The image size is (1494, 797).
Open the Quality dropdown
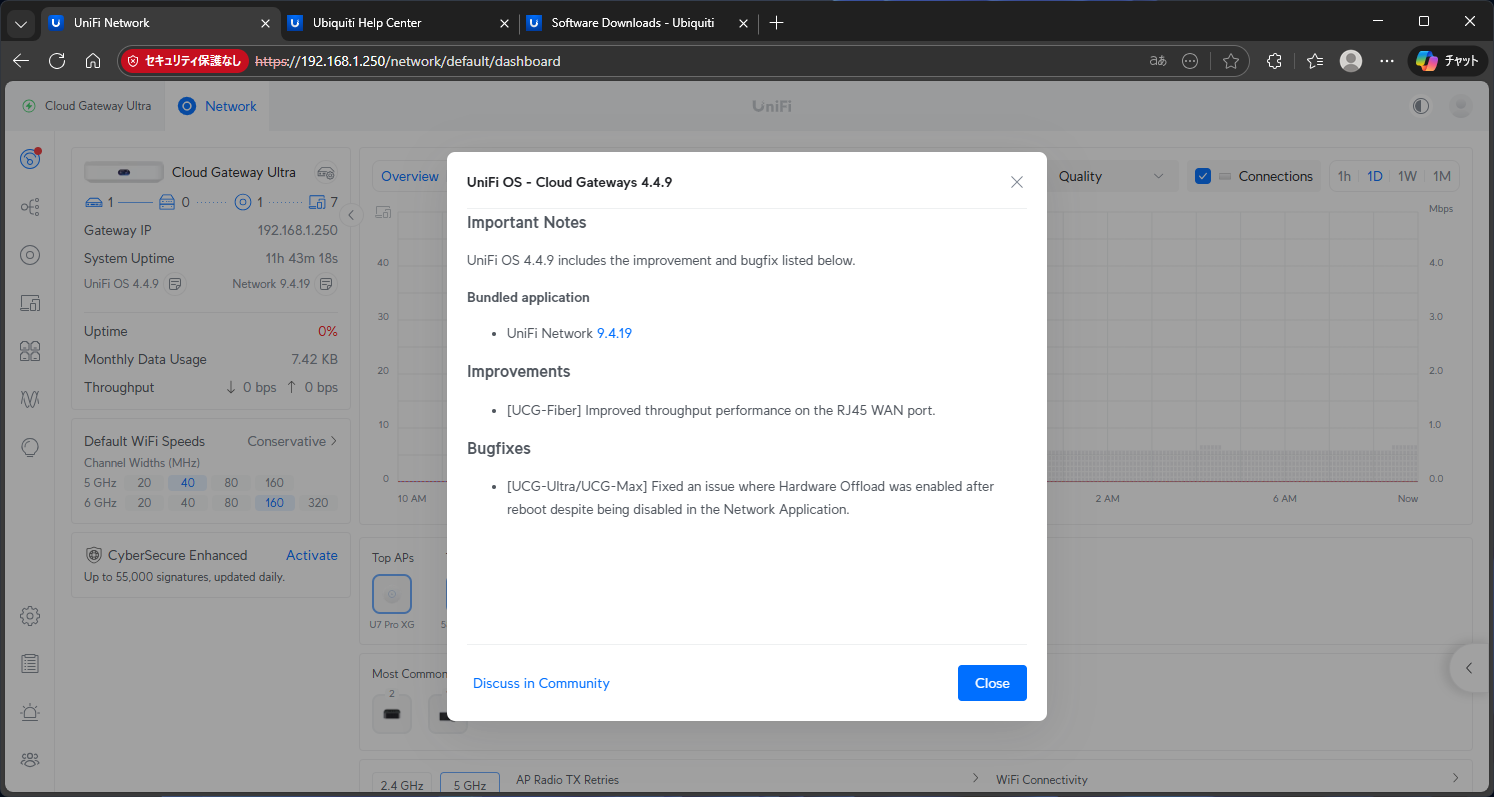[1111, 176]
